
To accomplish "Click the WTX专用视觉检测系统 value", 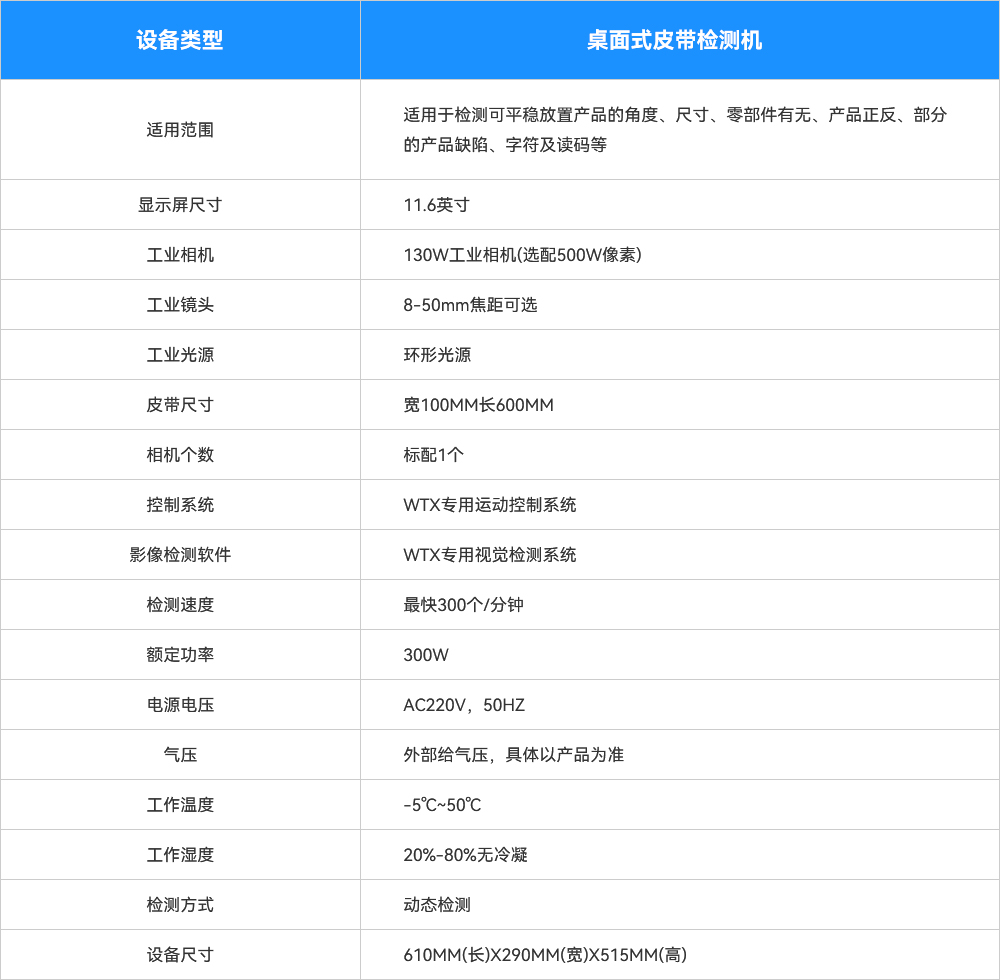I will pos(490,555).
